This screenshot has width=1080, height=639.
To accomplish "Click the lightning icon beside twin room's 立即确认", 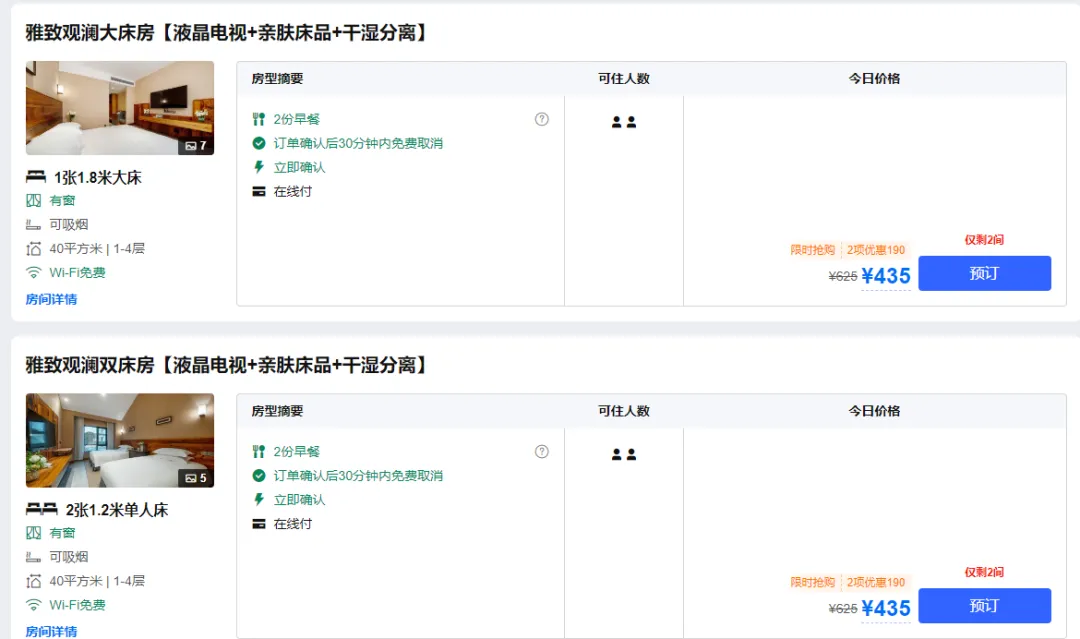I will 259,499.
